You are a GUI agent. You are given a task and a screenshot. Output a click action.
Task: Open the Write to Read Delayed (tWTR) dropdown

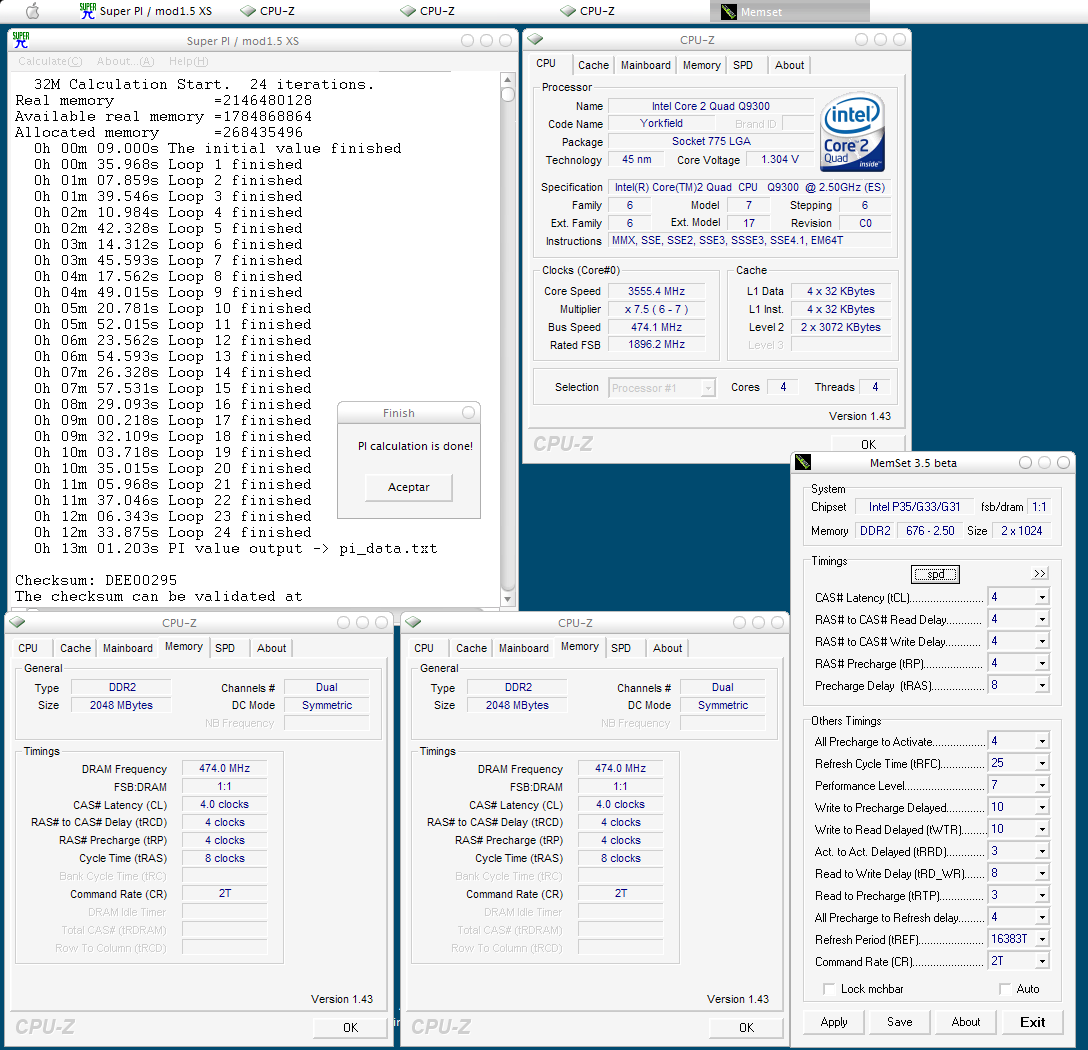pos(1042,829)
